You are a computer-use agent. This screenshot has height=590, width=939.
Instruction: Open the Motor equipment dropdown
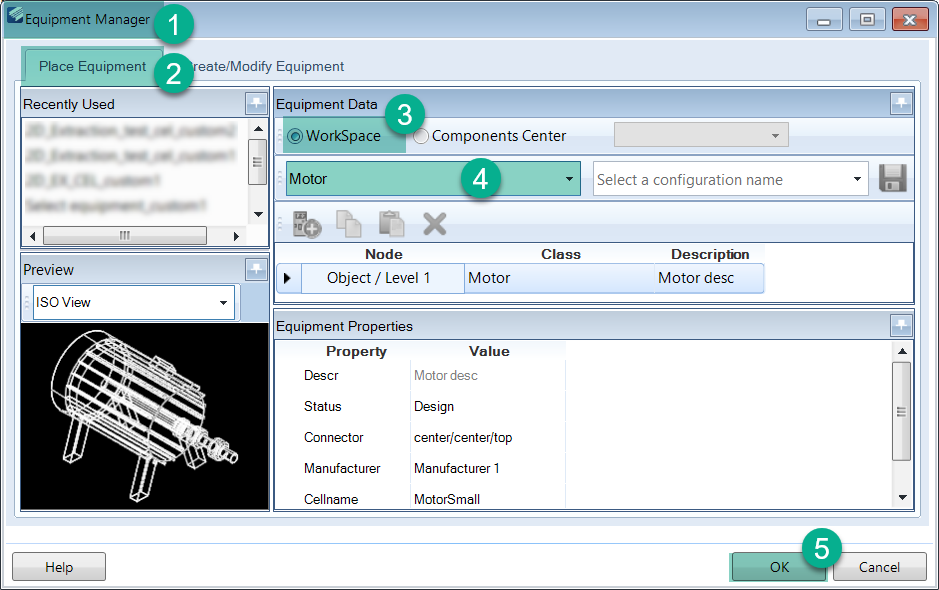pyautogui.click(x=570, y=178)
